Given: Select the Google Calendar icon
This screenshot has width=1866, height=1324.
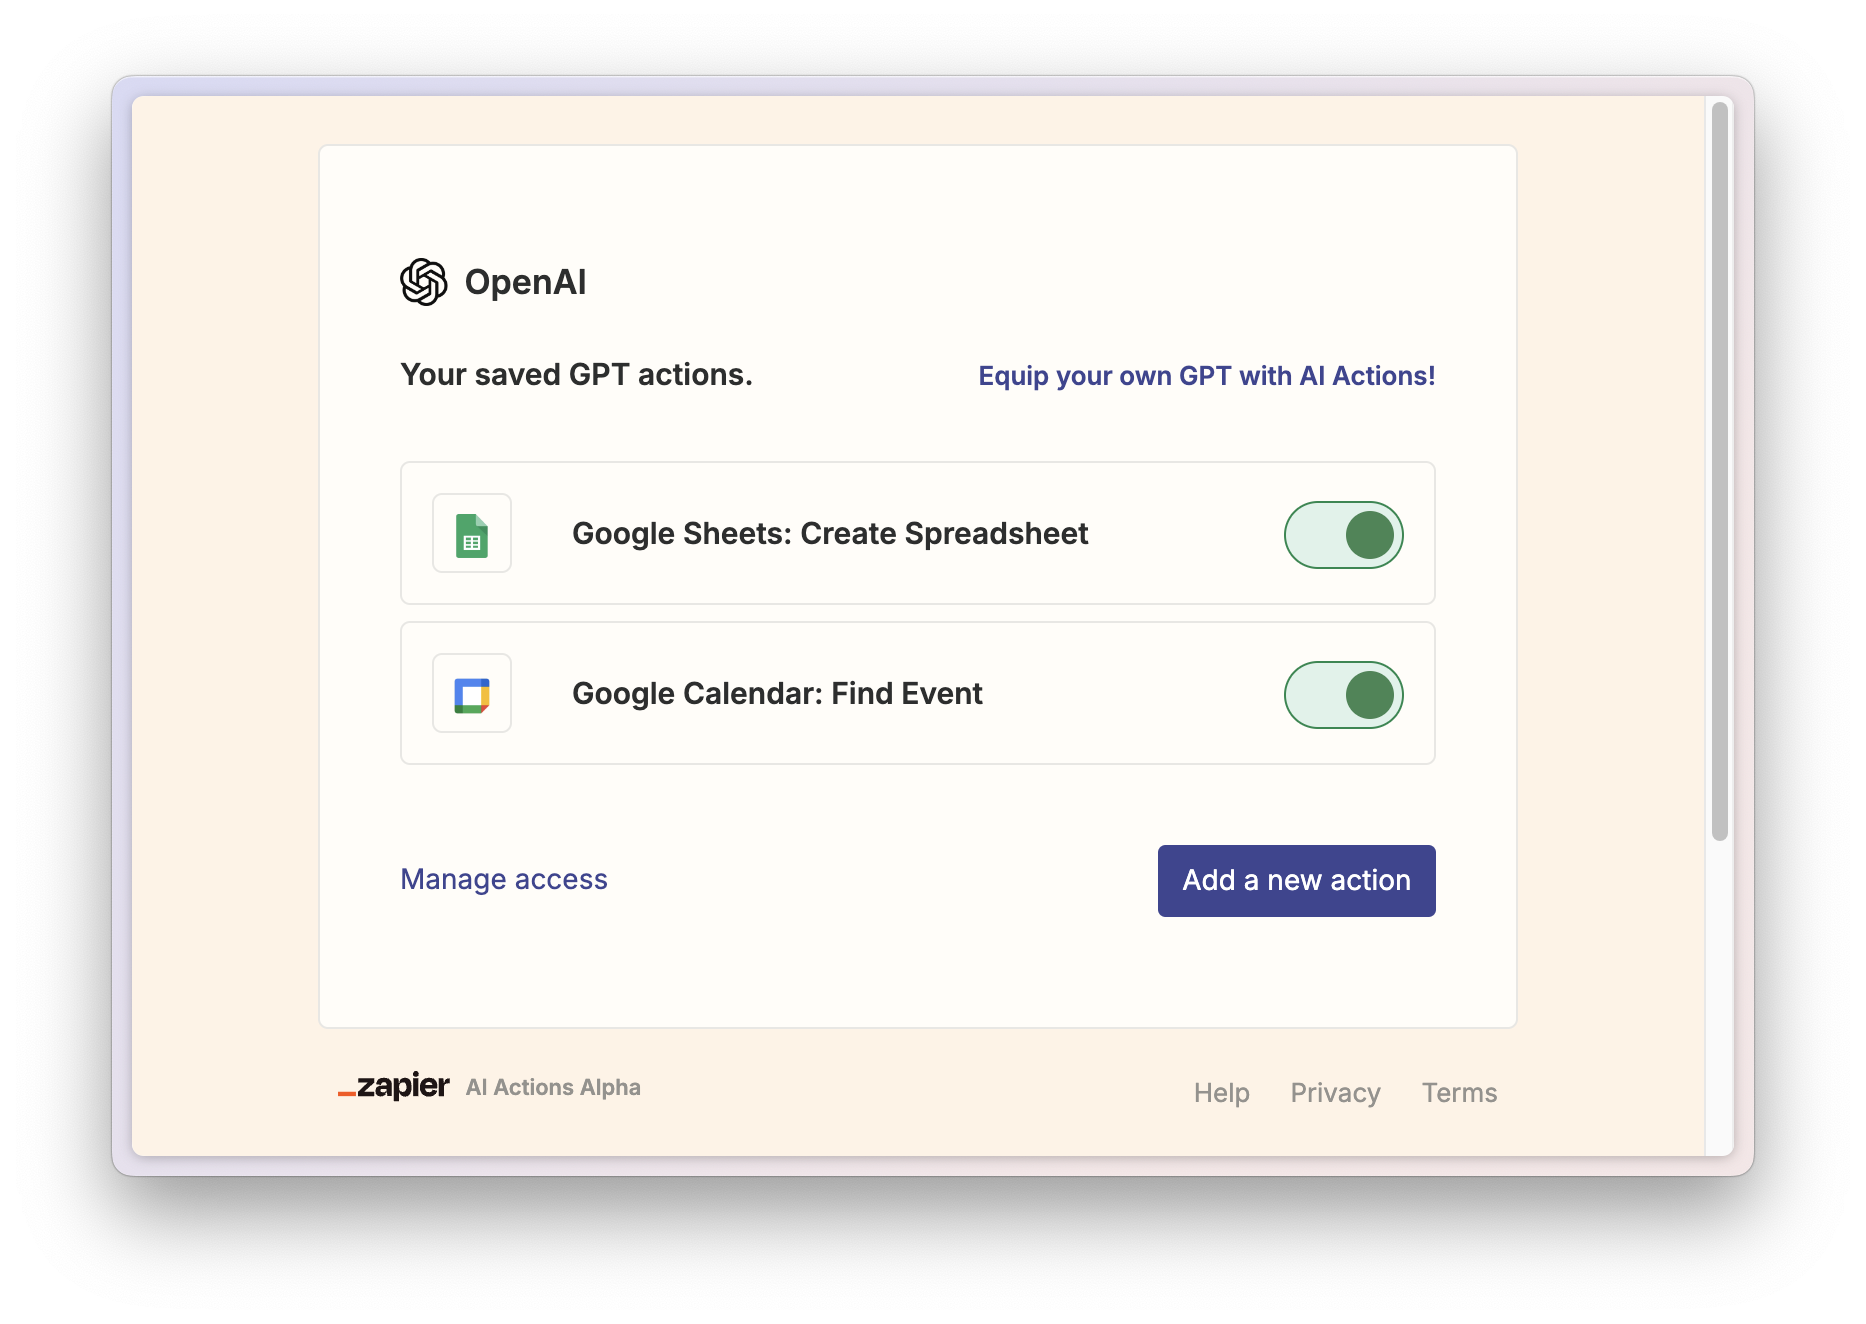Looking at the screenshot, I should tap(471, 693).
